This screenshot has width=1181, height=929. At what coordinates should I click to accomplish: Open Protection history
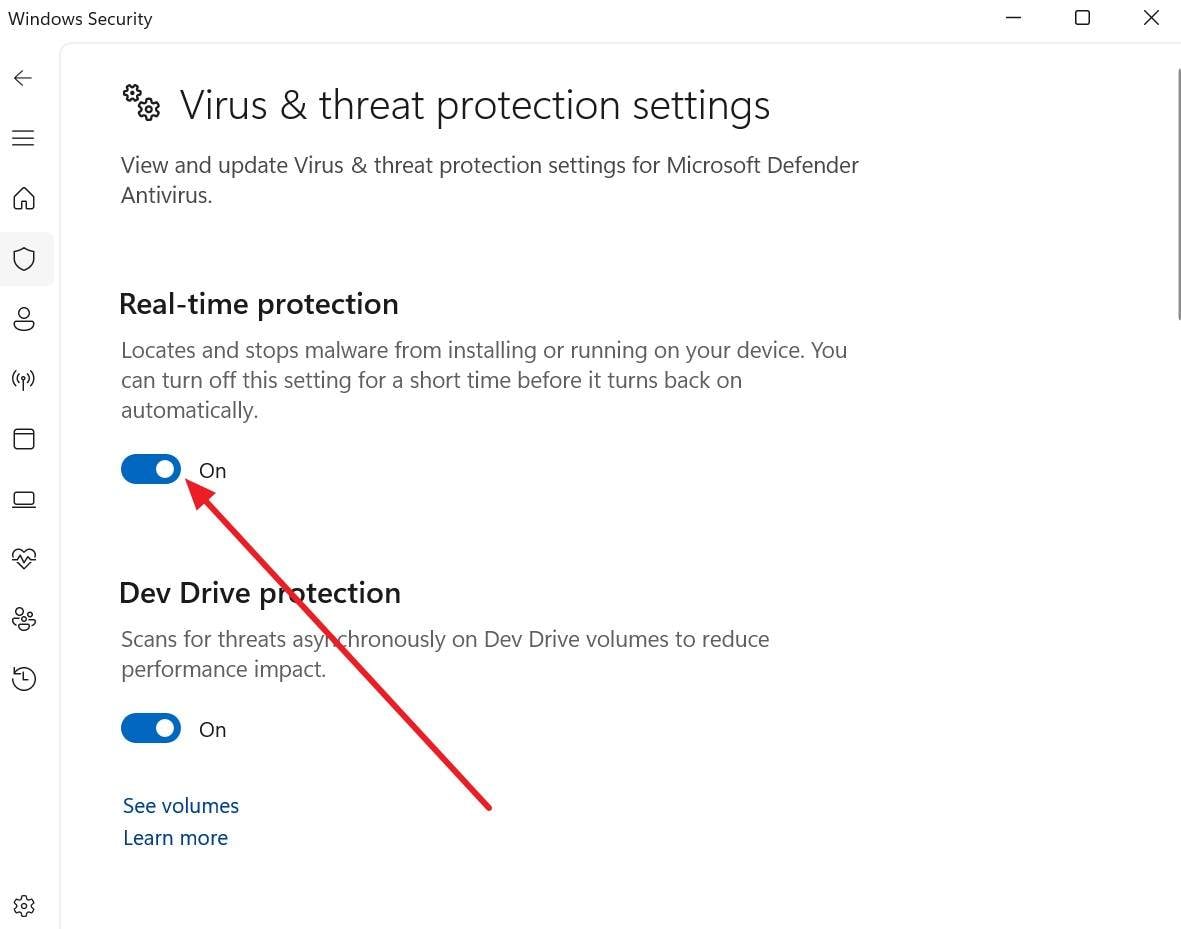pyautogui.click(x=23, y=679)
